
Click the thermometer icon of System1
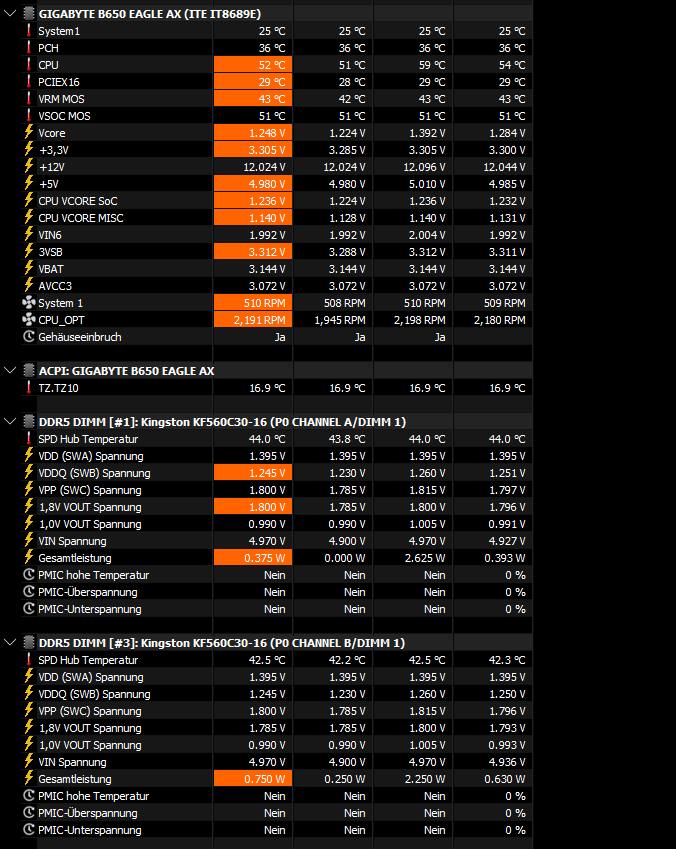(29, 30)
